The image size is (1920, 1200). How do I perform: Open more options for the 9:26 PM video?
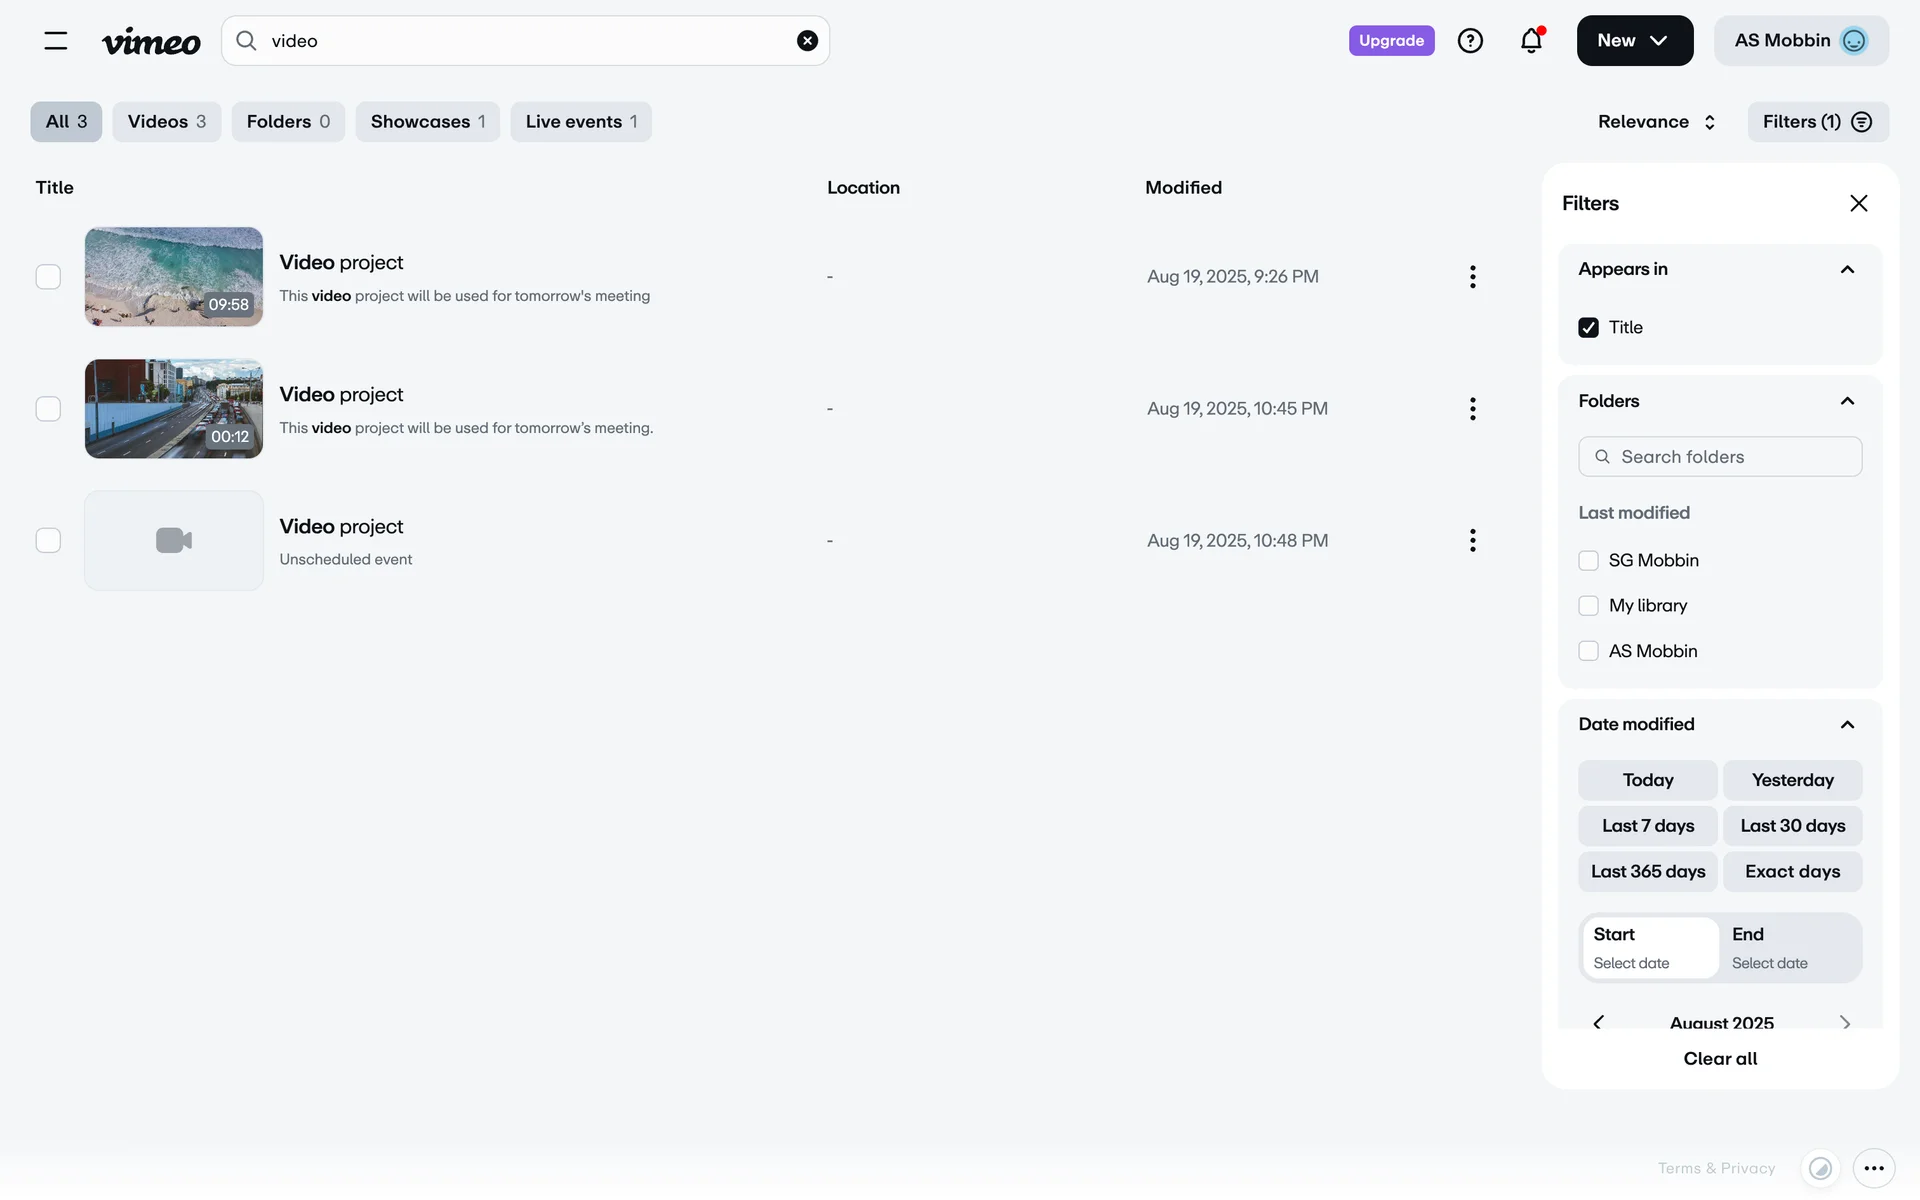click(1472, 277)
